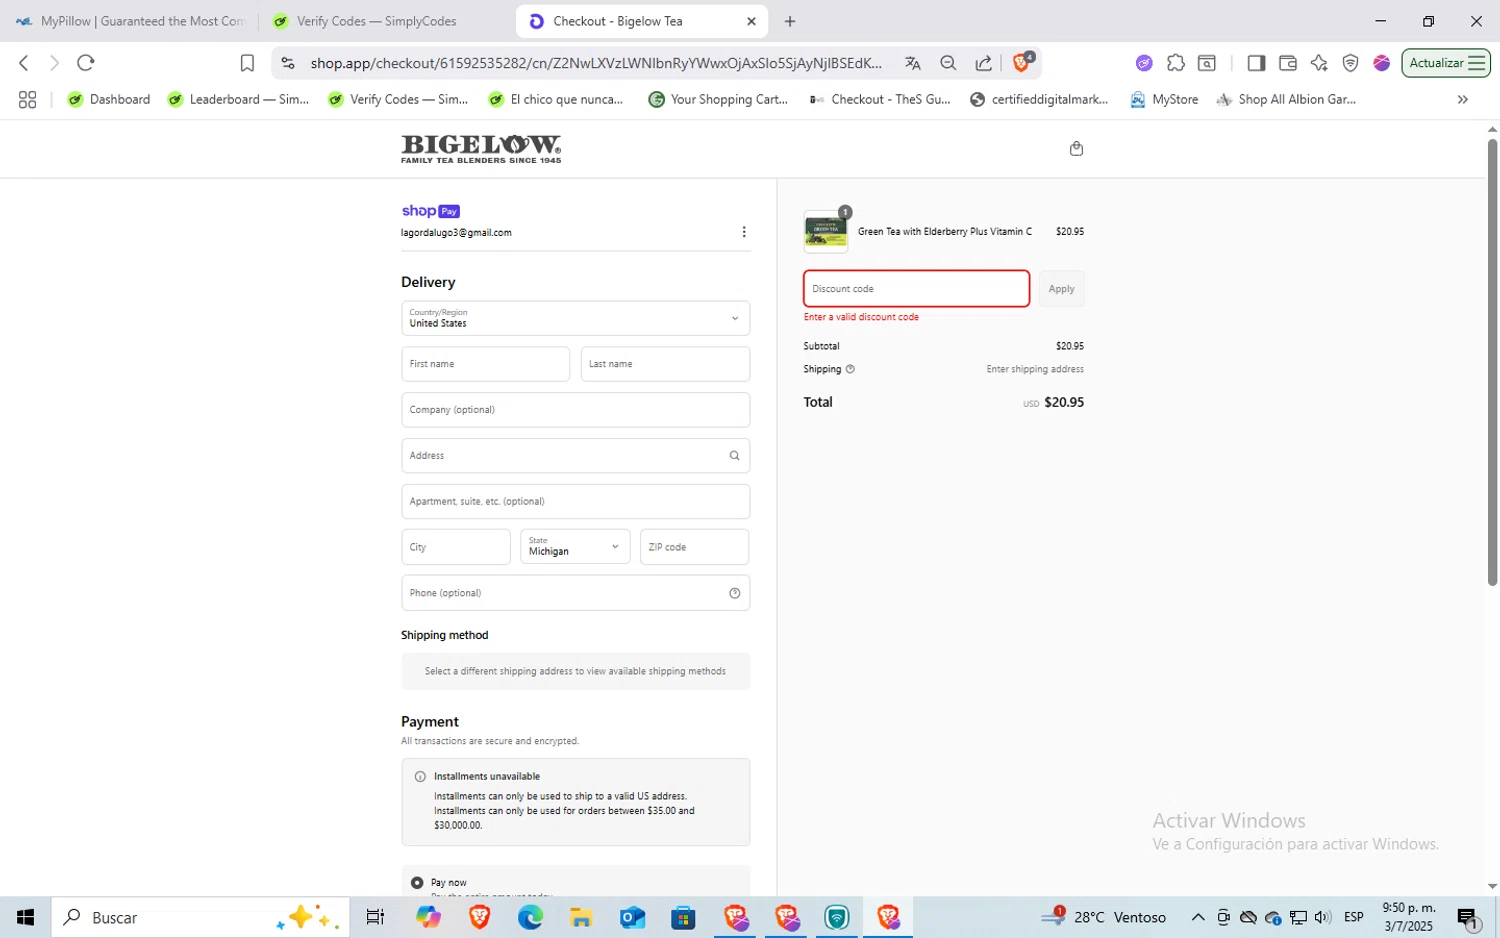This screenshot has width=1500, height=938.
Task: Click the City field
Action: click(x=456, y=547)
